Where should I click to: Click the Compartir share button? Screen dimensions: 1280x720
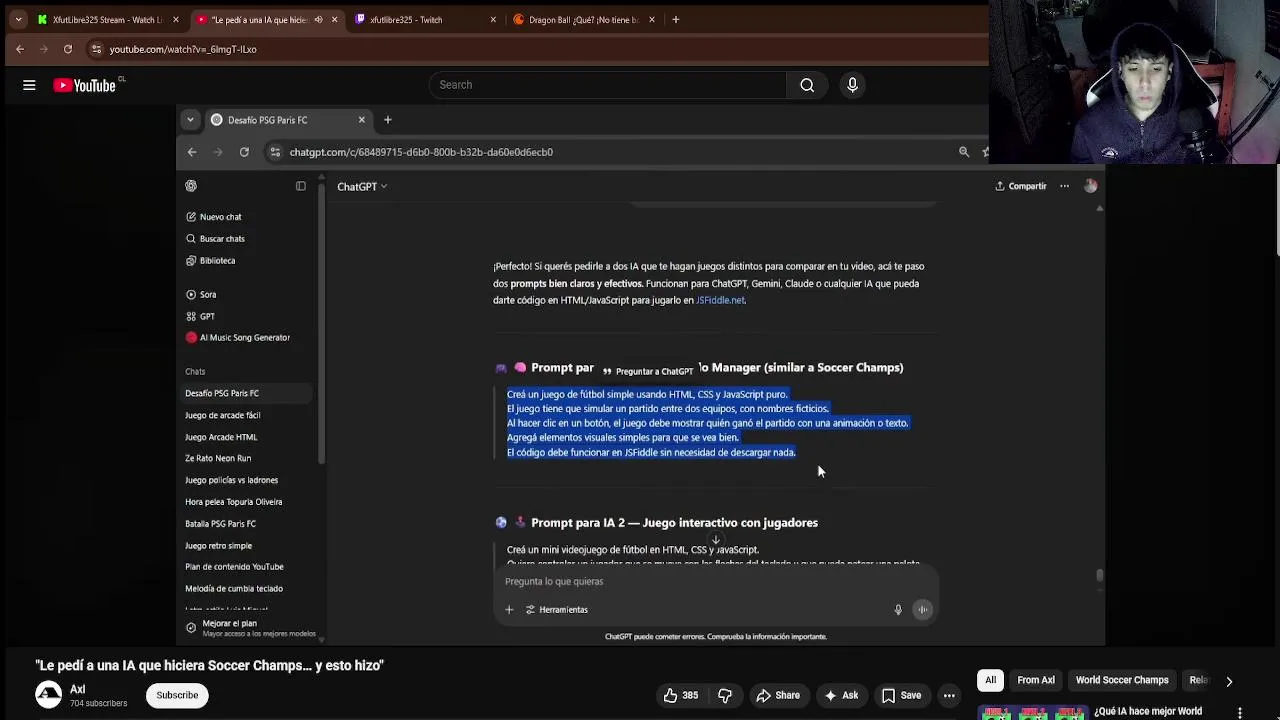(x=1020, y=186)
